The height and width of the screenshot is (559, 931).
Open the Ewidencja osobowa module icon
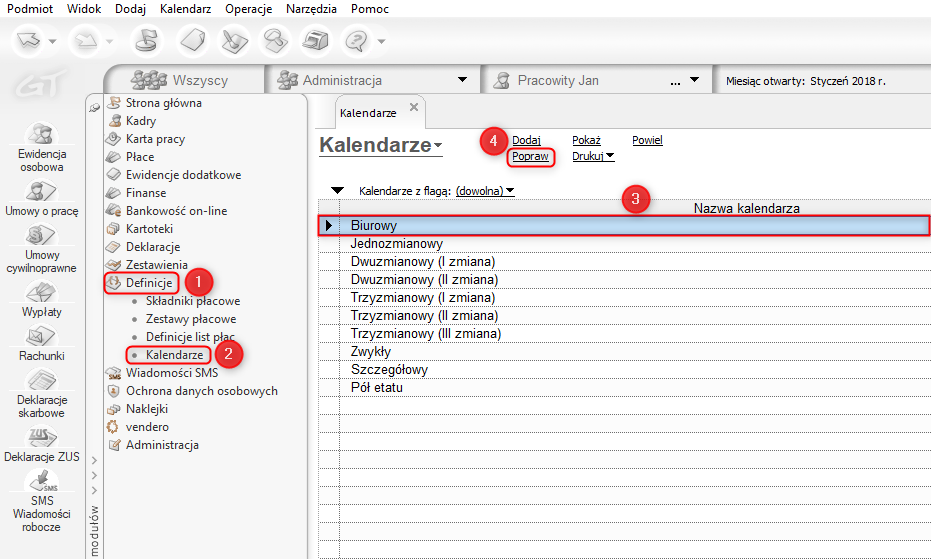click(x=42, y=134)
